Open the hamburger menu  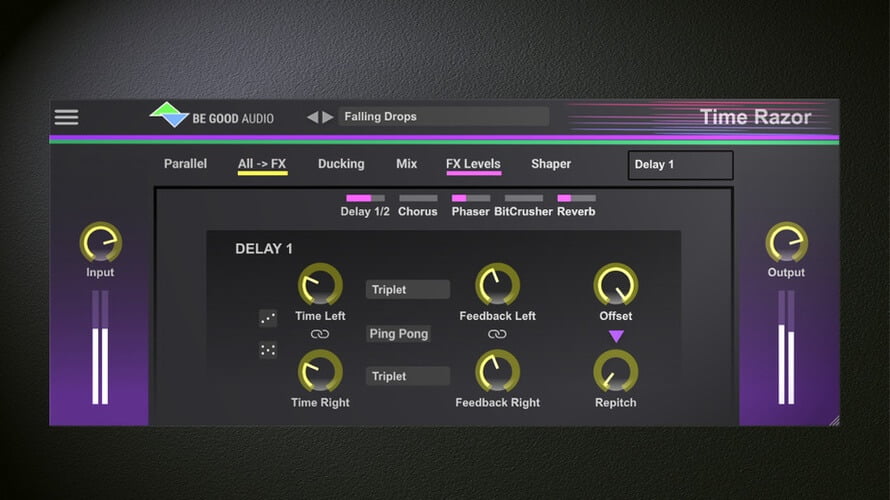click(66, 117)
